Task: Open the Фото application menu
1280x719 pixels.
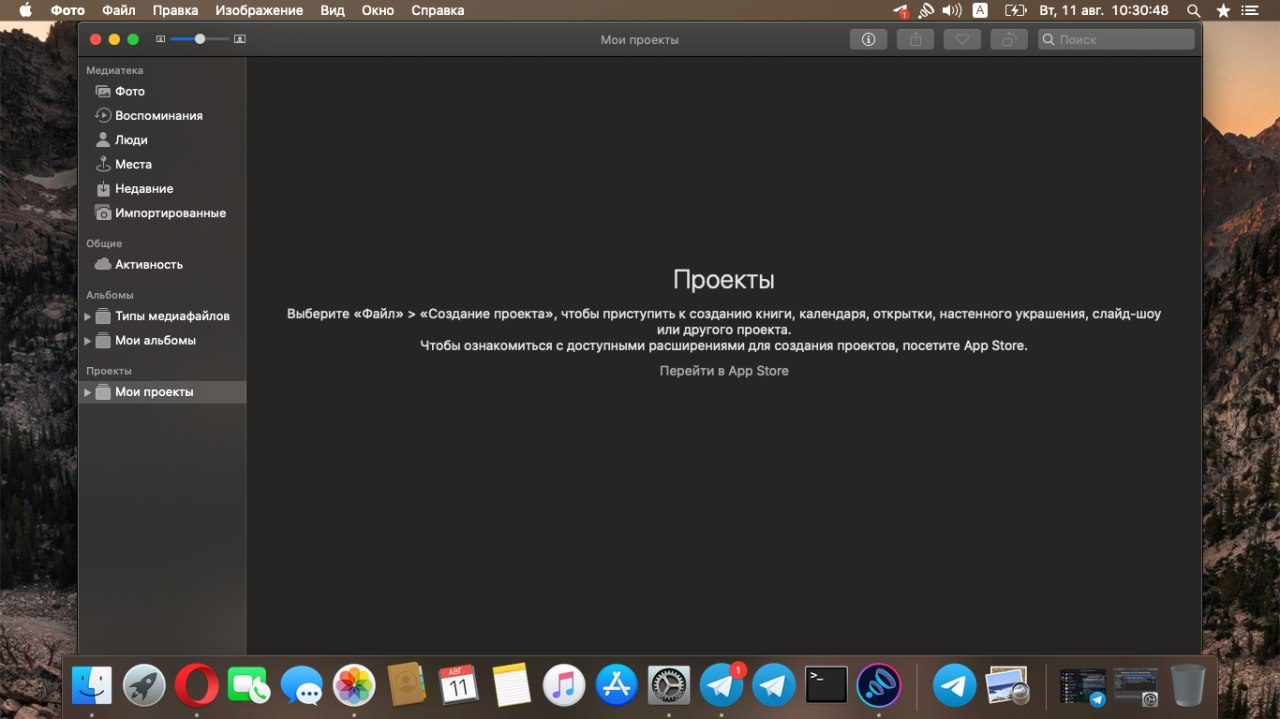Action: point(68,10)
